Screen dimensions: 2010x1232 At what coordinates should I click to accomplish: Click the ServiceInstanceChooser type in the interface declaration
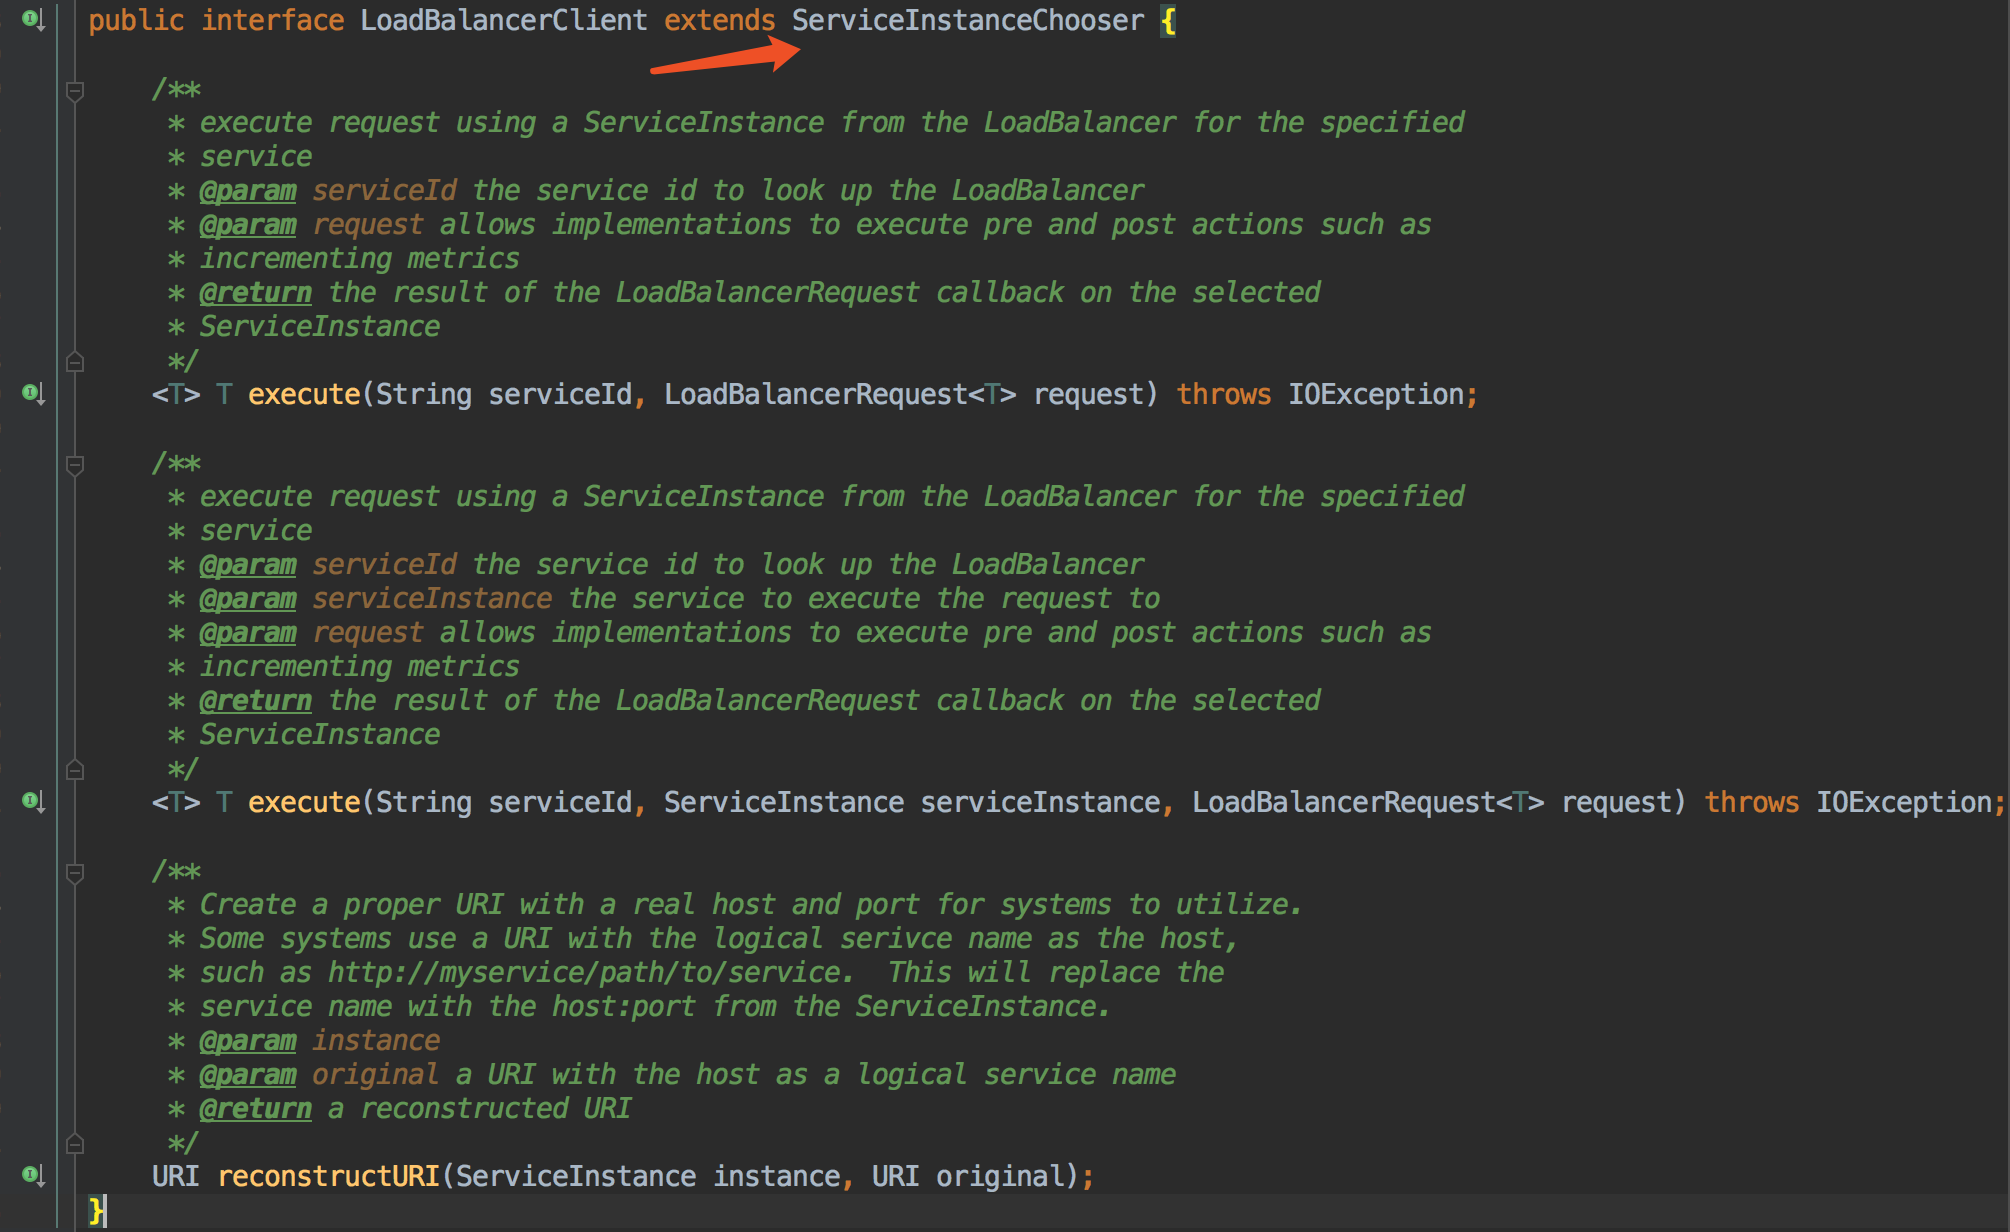(967, 20)
